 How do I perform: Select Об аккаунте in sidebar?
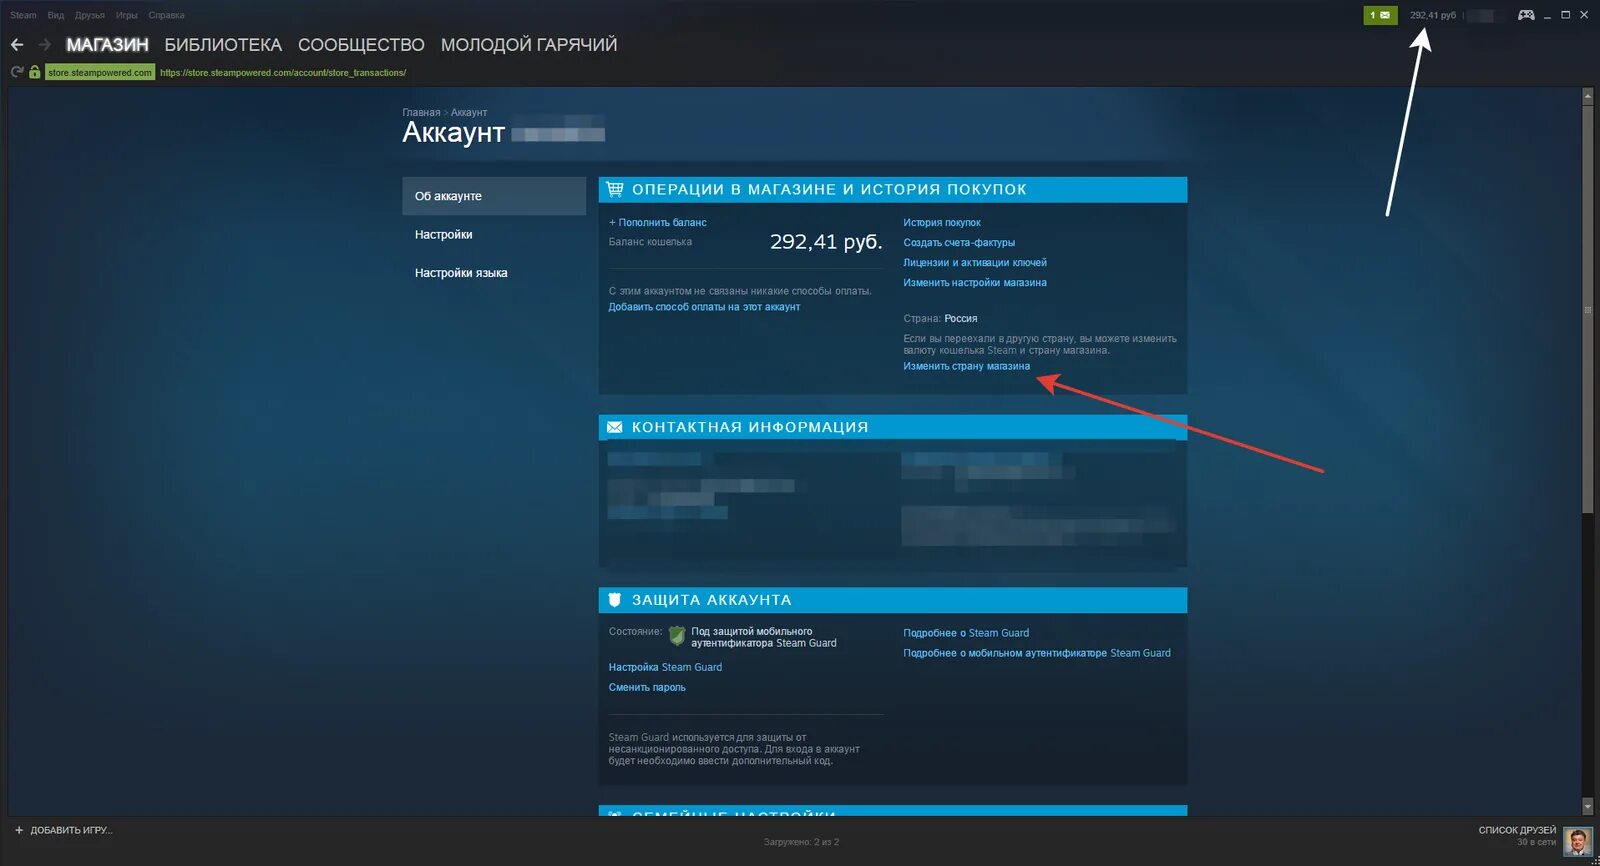[x=494, y=196]
